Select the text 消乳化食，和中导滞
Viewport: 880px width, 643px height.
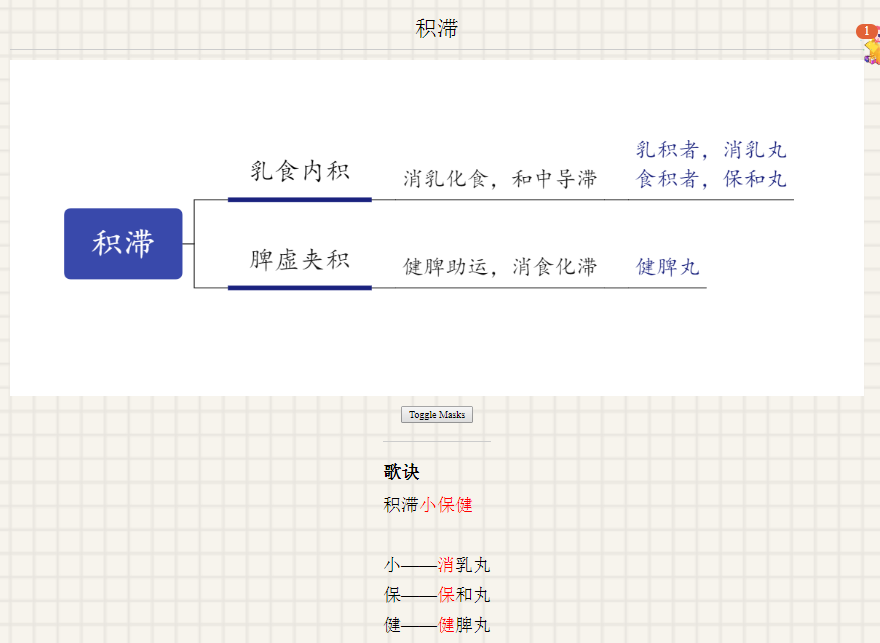pos(499,179)
